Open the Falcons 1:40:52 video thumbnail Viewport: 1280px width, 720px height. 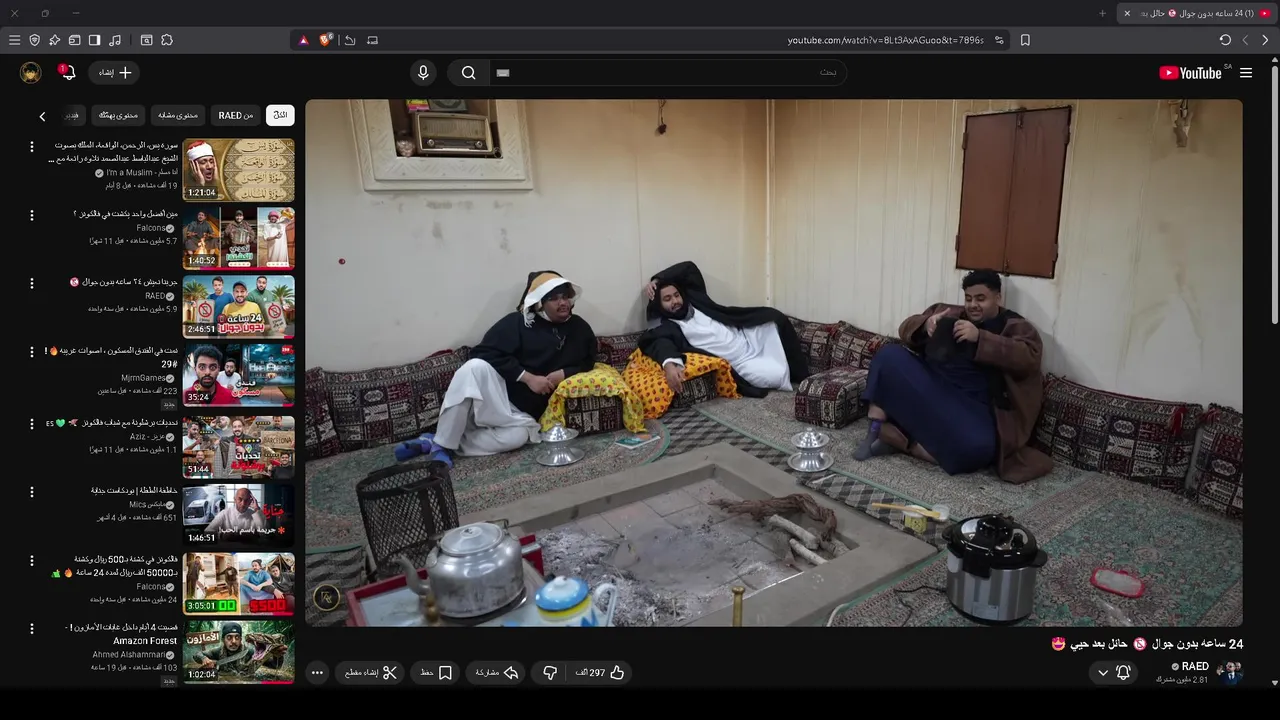click(x=238, y=238)
